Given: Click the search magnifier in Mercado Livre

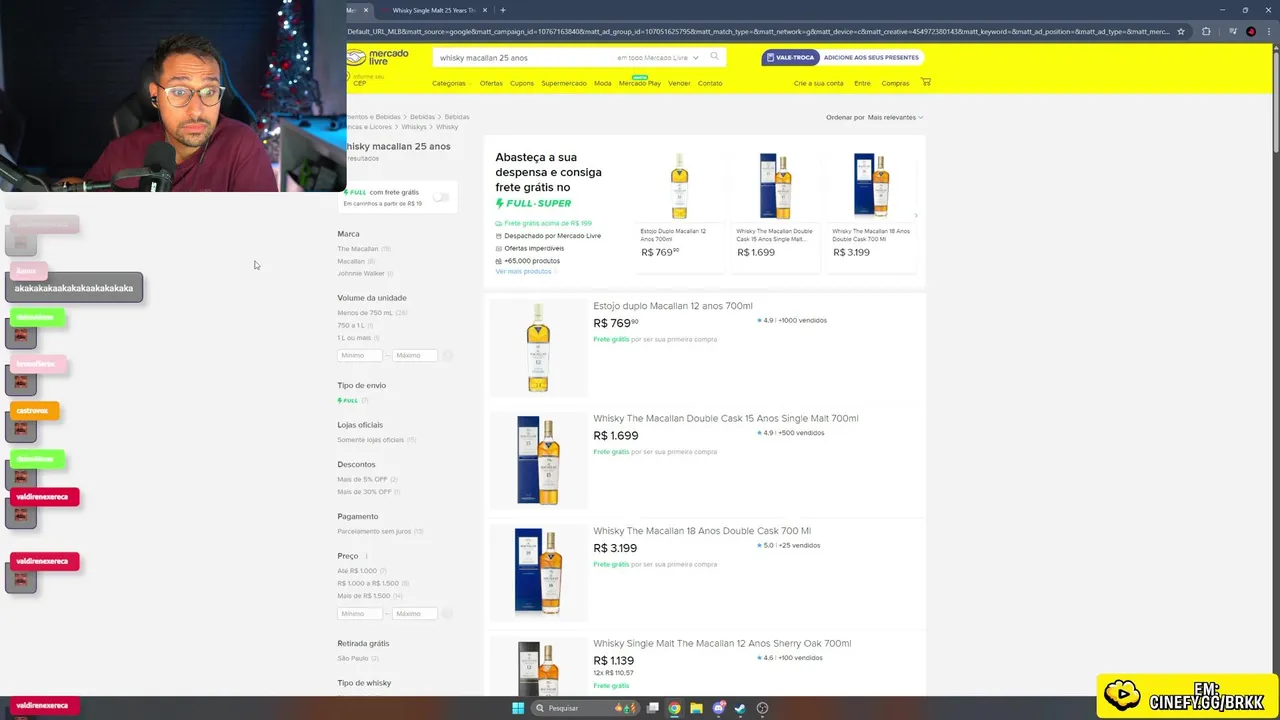Looking at the screenshot, I should pyautogui.click(x=714, y=57).
